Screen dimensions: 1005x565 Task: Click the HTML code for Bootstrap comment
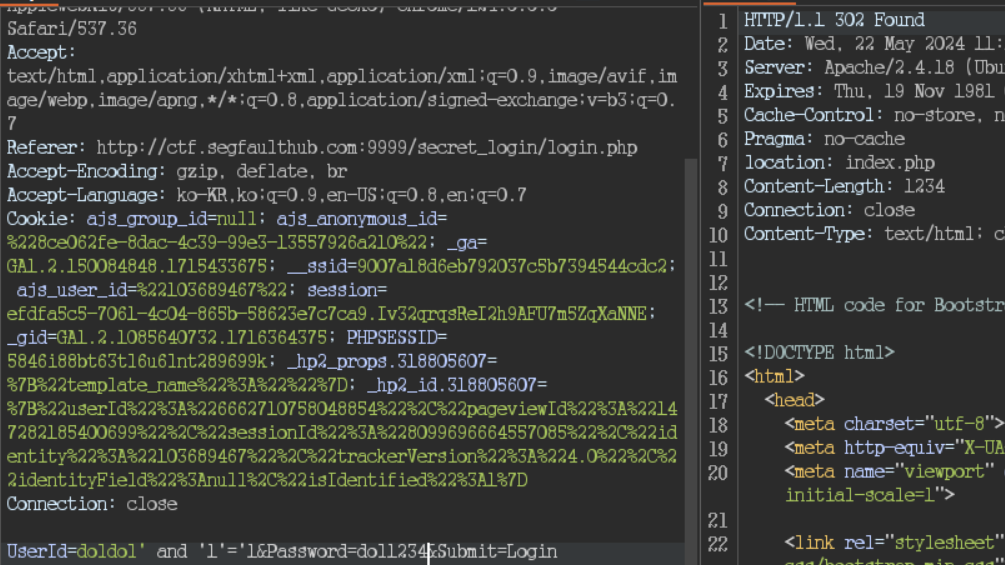coord(874,305)
